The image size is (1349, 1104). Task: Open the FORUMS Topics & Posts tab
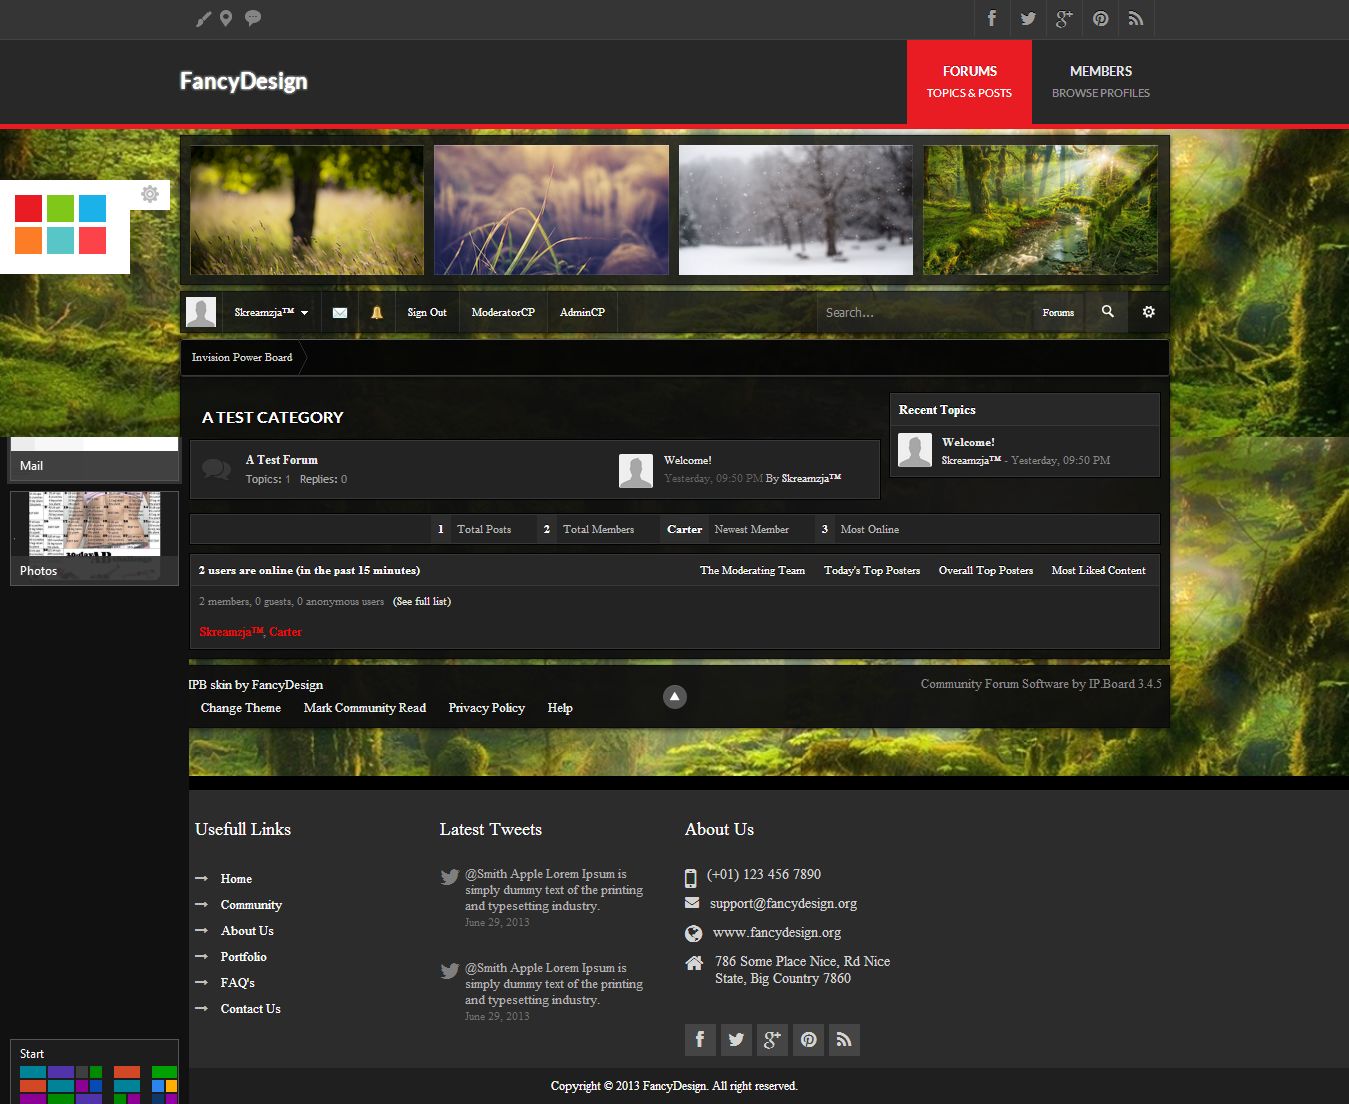tap(969, 82)
